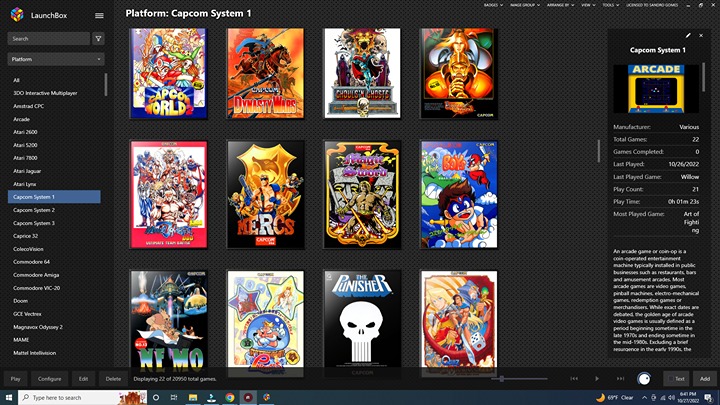Open the View dropdown menu
The width and height of the screenshot is (720, 405).
588,5
